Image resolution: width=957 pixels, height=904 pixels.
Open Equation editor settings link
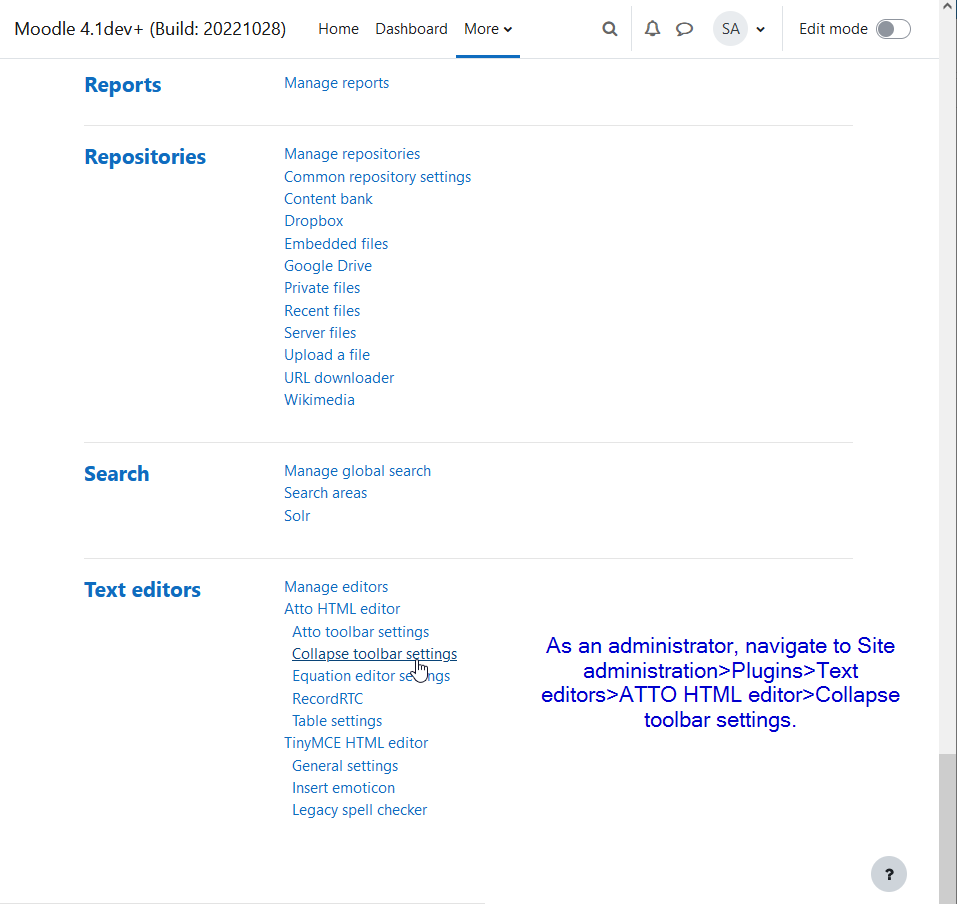(x=371, y=676)
